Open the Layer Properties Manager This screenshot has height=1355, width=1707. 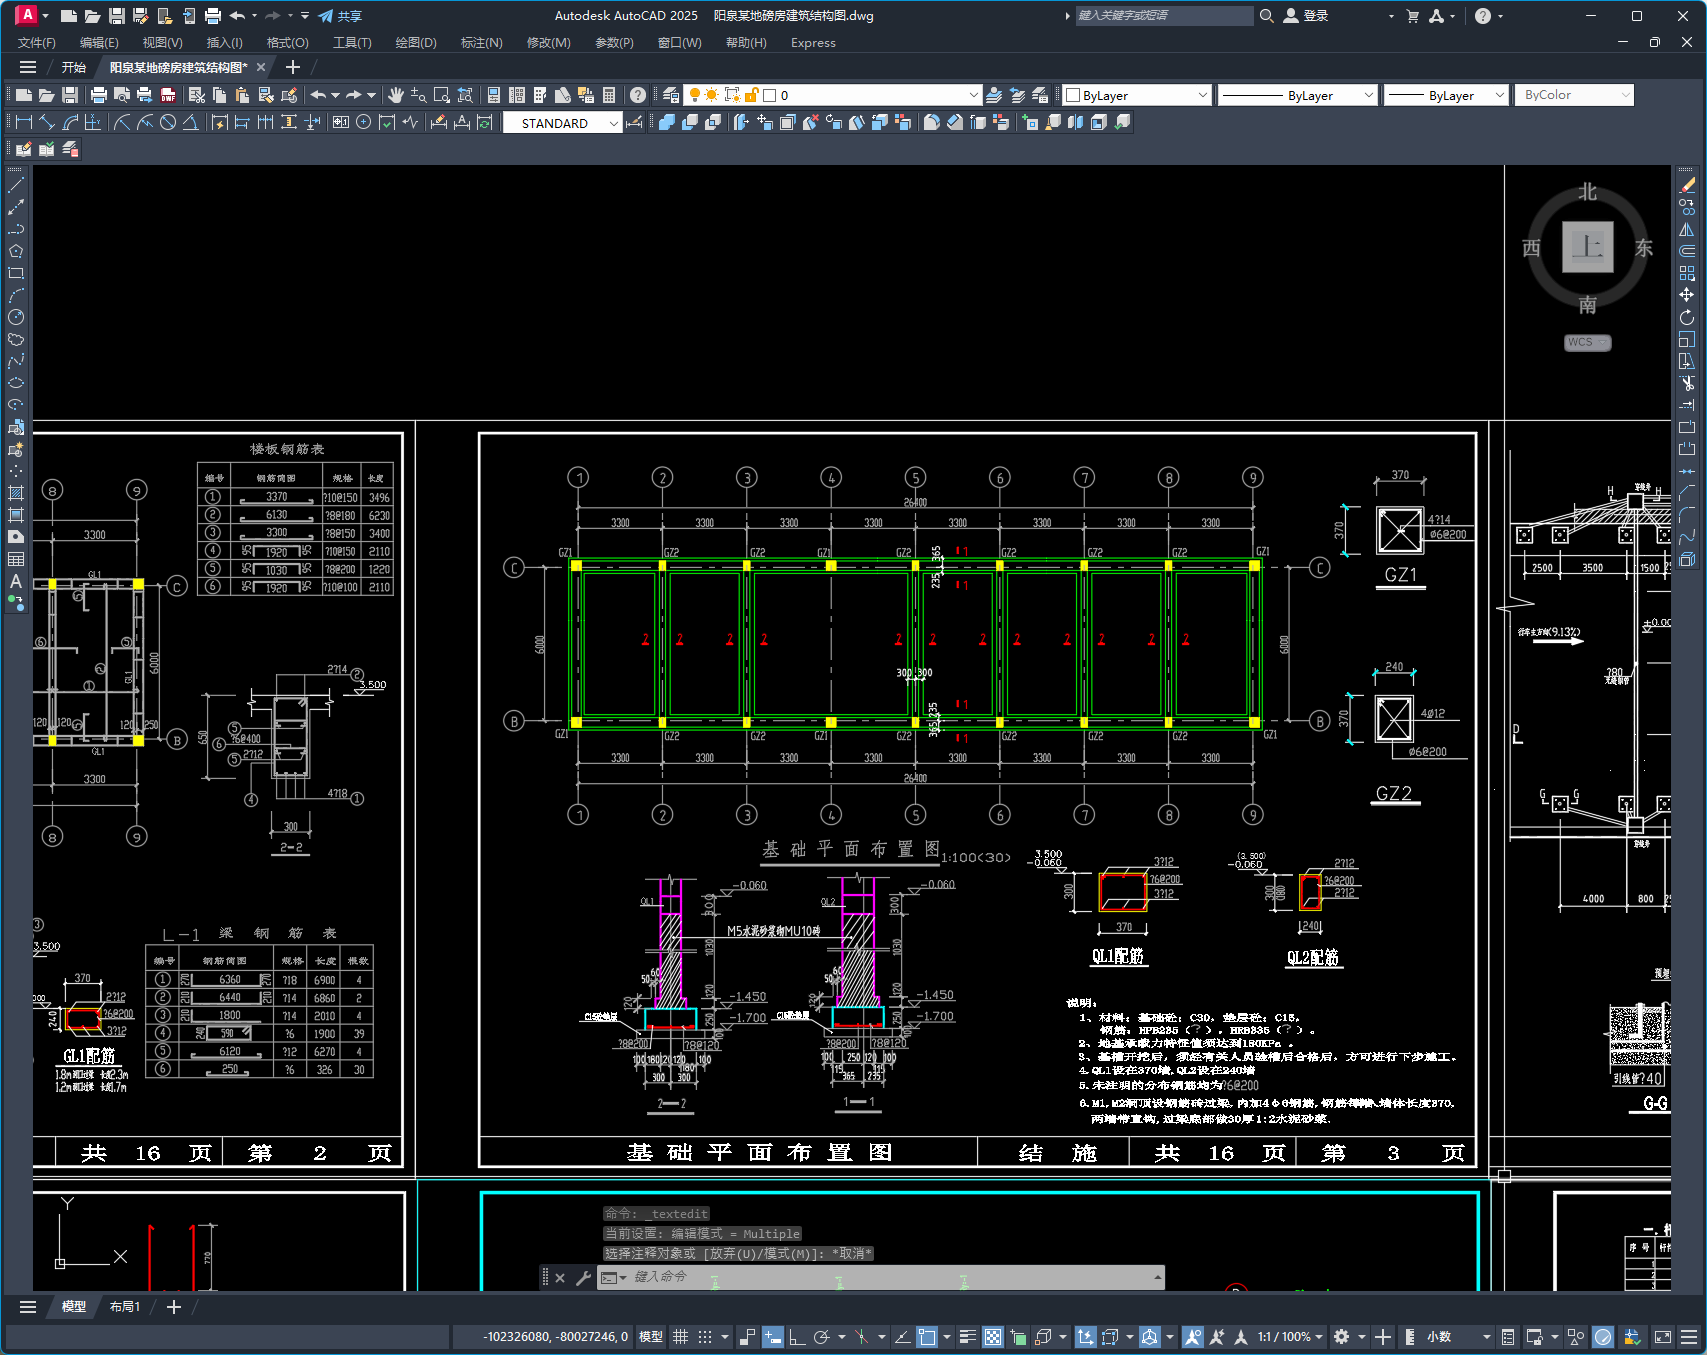(671, 95)
